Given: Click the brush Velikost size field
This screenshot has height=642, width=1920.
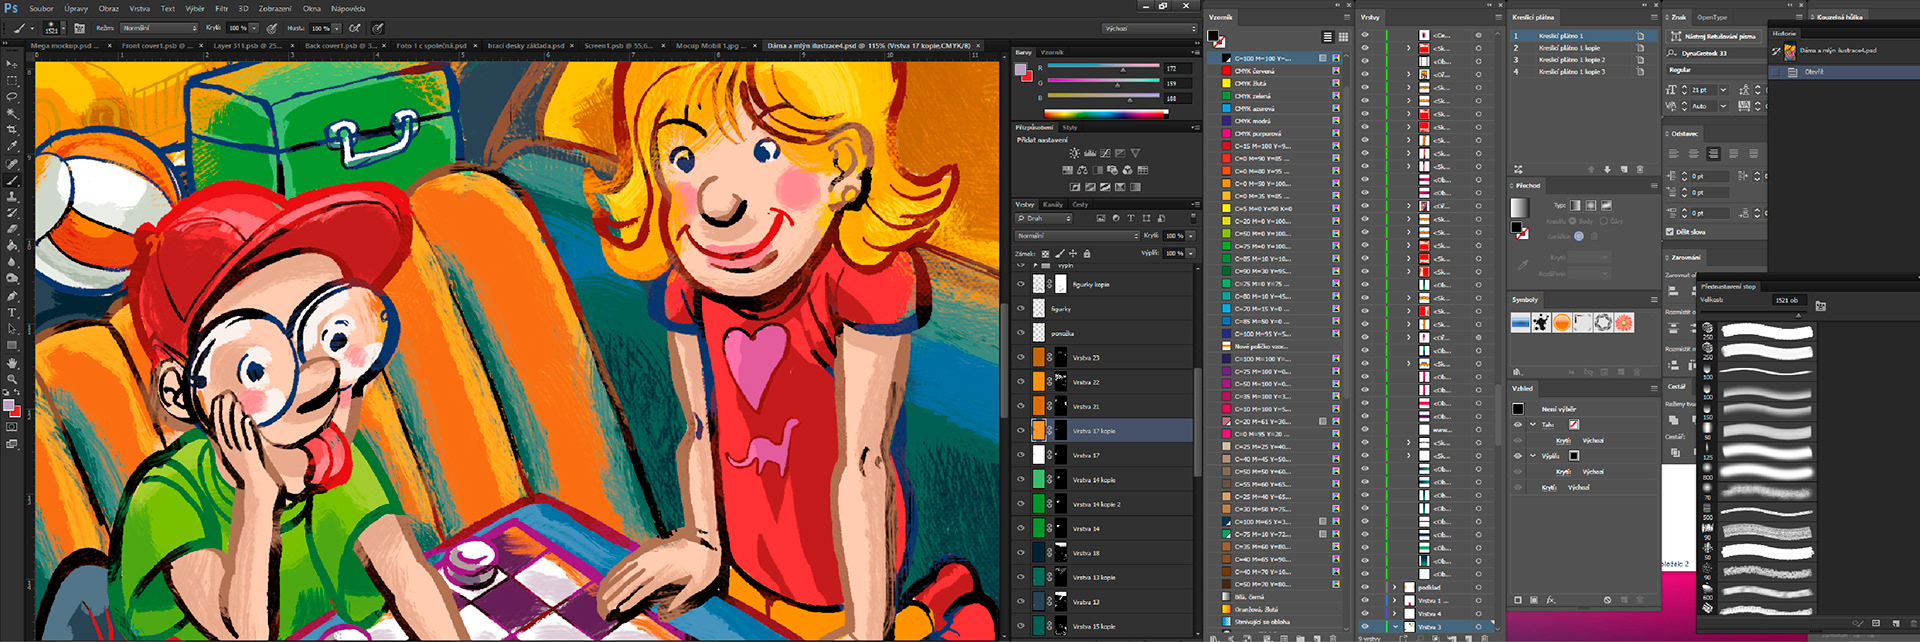Looking at the screenshot, I should [1791, 300].
